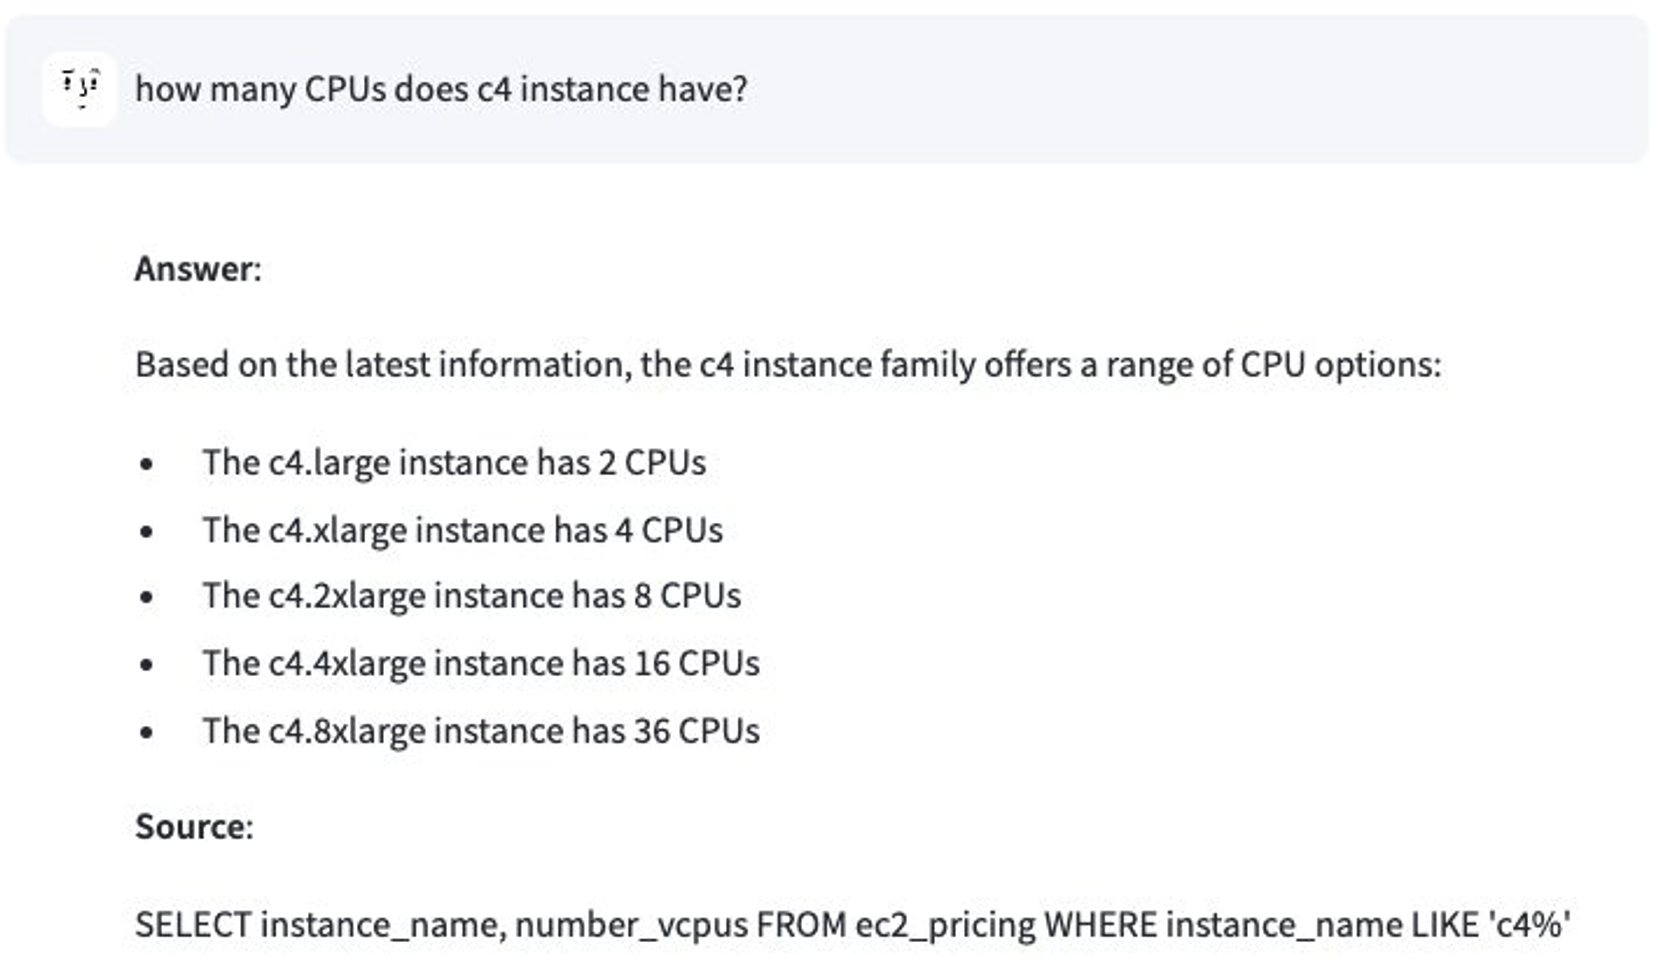Screen dimensions: 1656x962
Task: Click the SELECT SQL query text
Action: [852, 924]
